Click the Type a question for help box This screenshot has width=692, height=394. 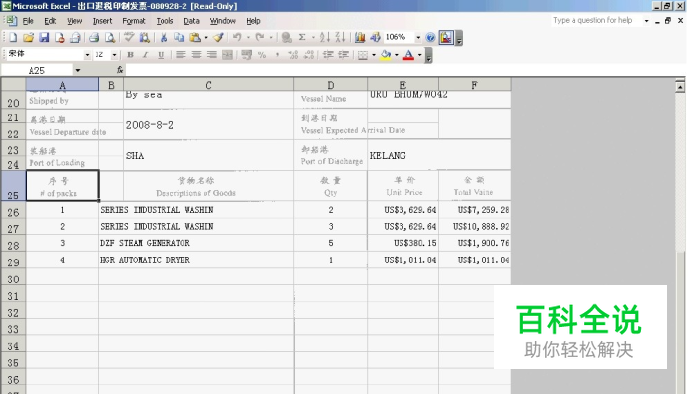[596, 20]
